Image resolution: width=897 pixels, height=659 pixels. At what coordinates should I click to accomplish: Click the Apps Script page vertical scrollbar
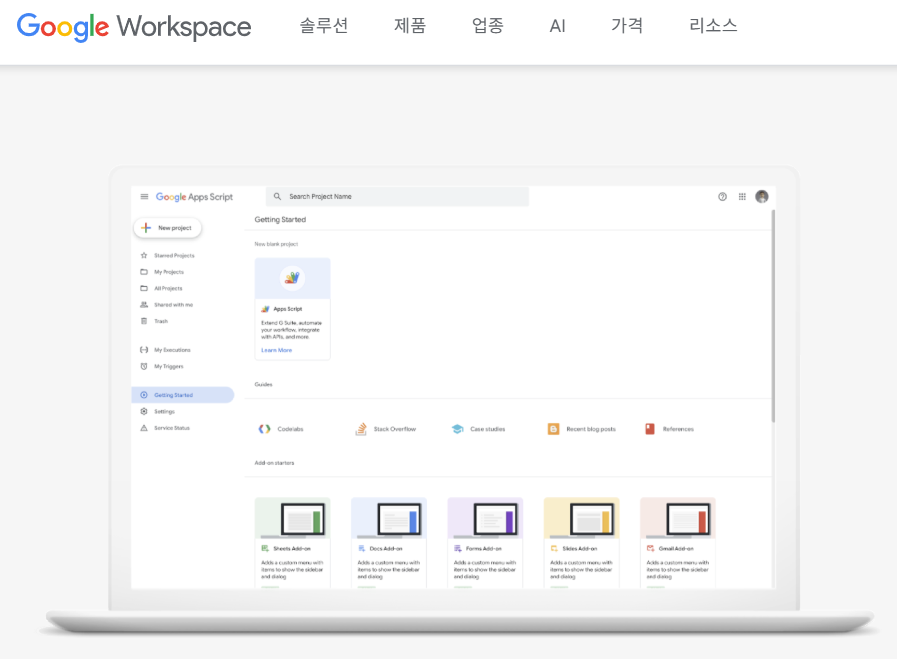(773, 316)
